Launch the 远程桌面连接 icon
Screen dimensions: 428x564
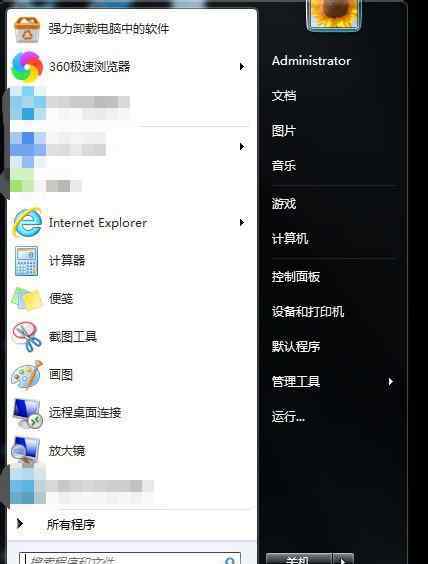click(27, 413)
